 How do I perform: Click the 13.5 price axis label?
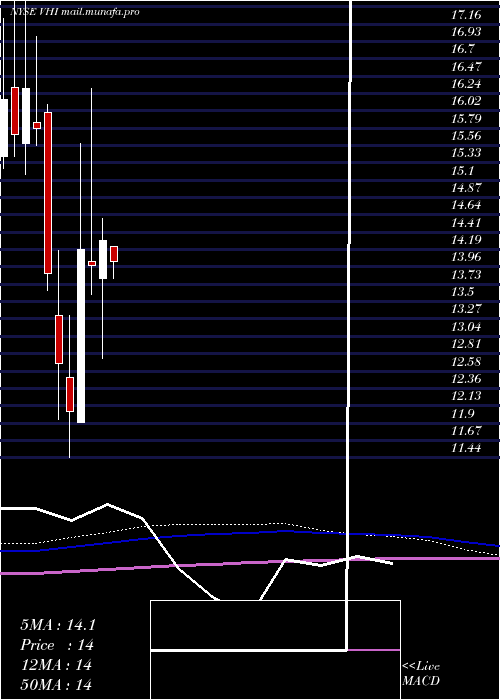pos(462,292)
